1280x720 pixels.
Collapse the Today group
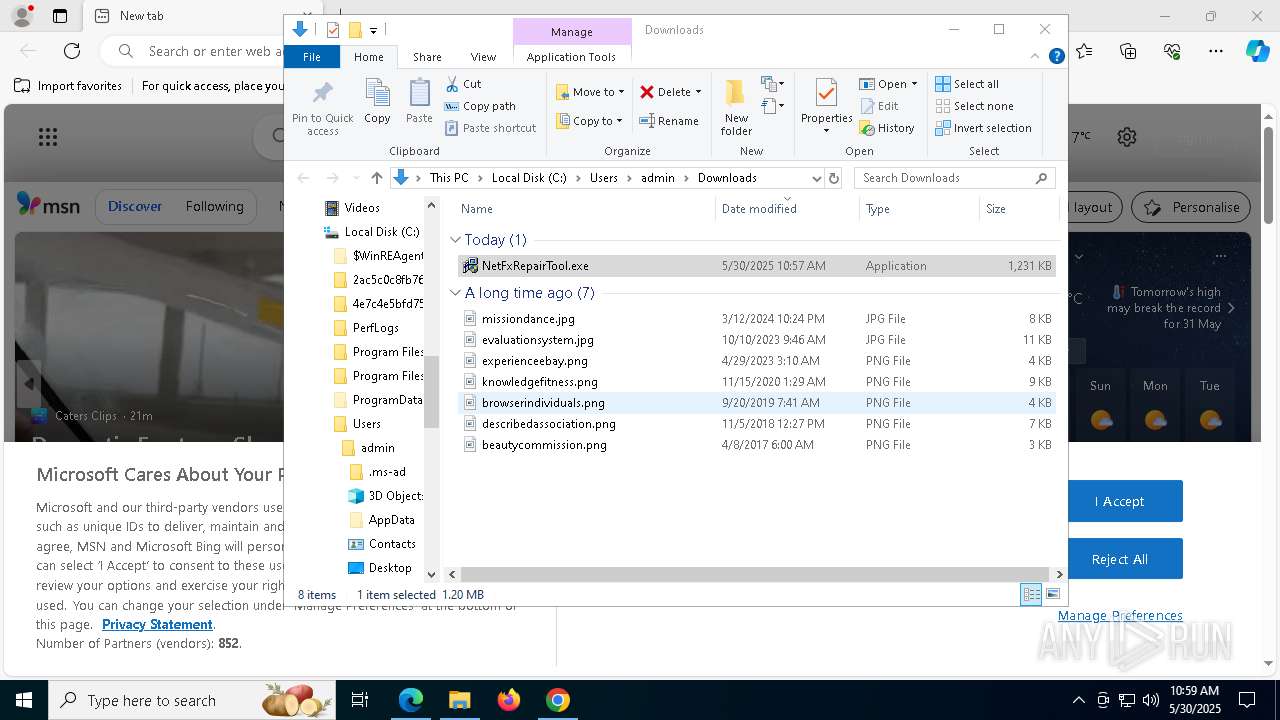point(455,240)
